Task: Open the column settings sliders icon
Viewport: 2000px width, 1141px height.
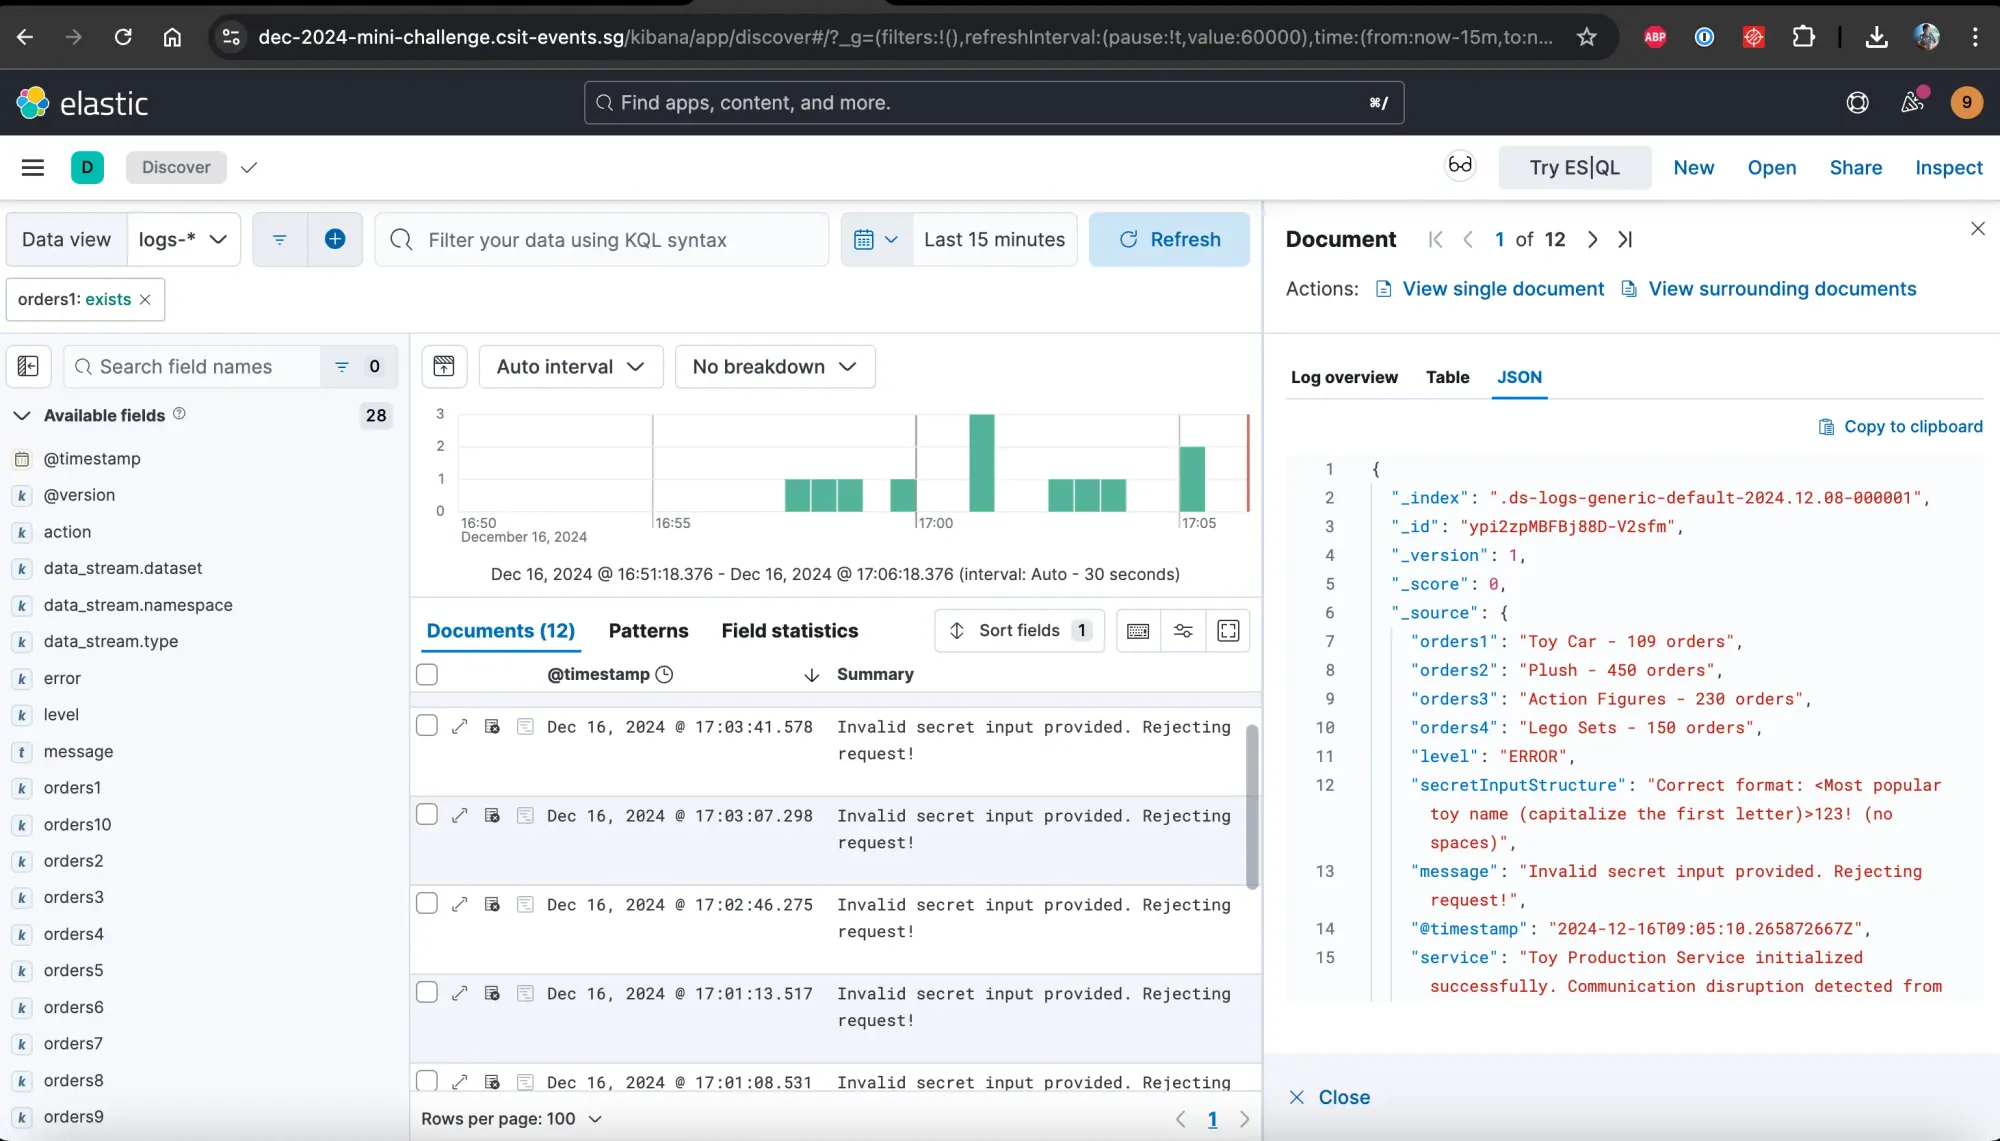Action: click(x=1183, y=631)
